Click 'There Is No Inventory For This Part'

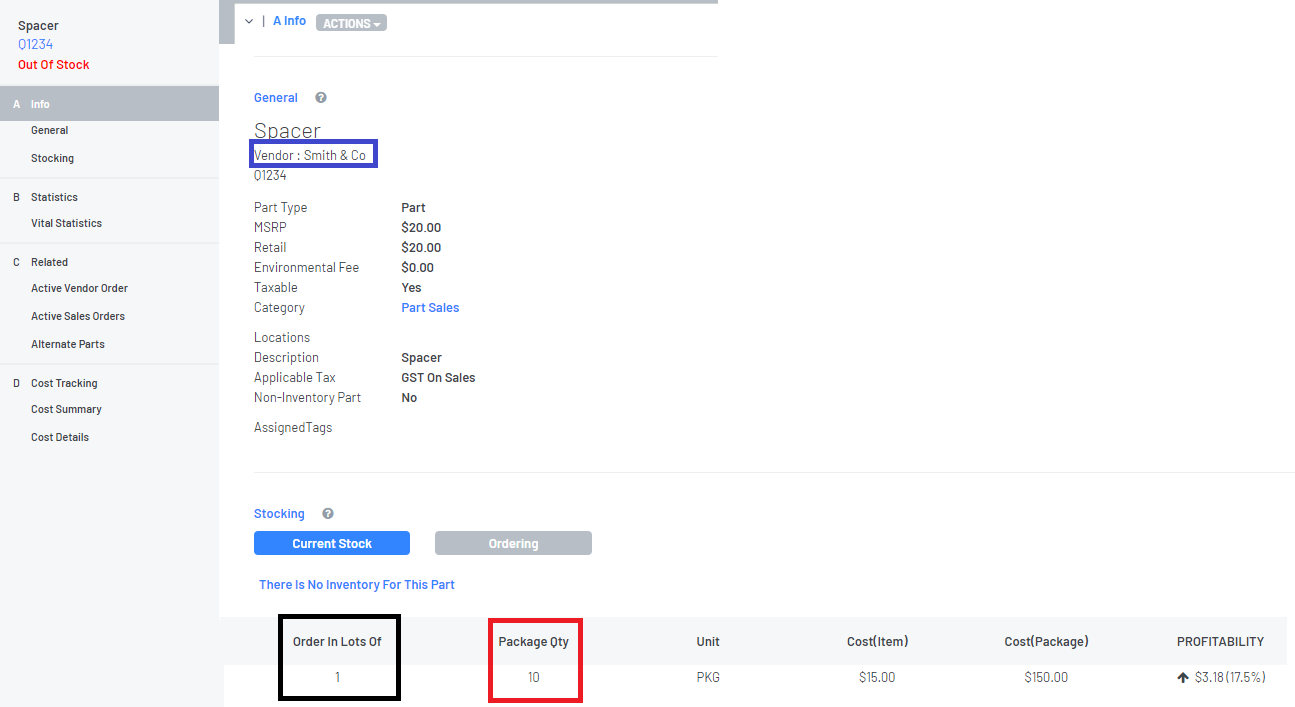(x=357, y=585)
